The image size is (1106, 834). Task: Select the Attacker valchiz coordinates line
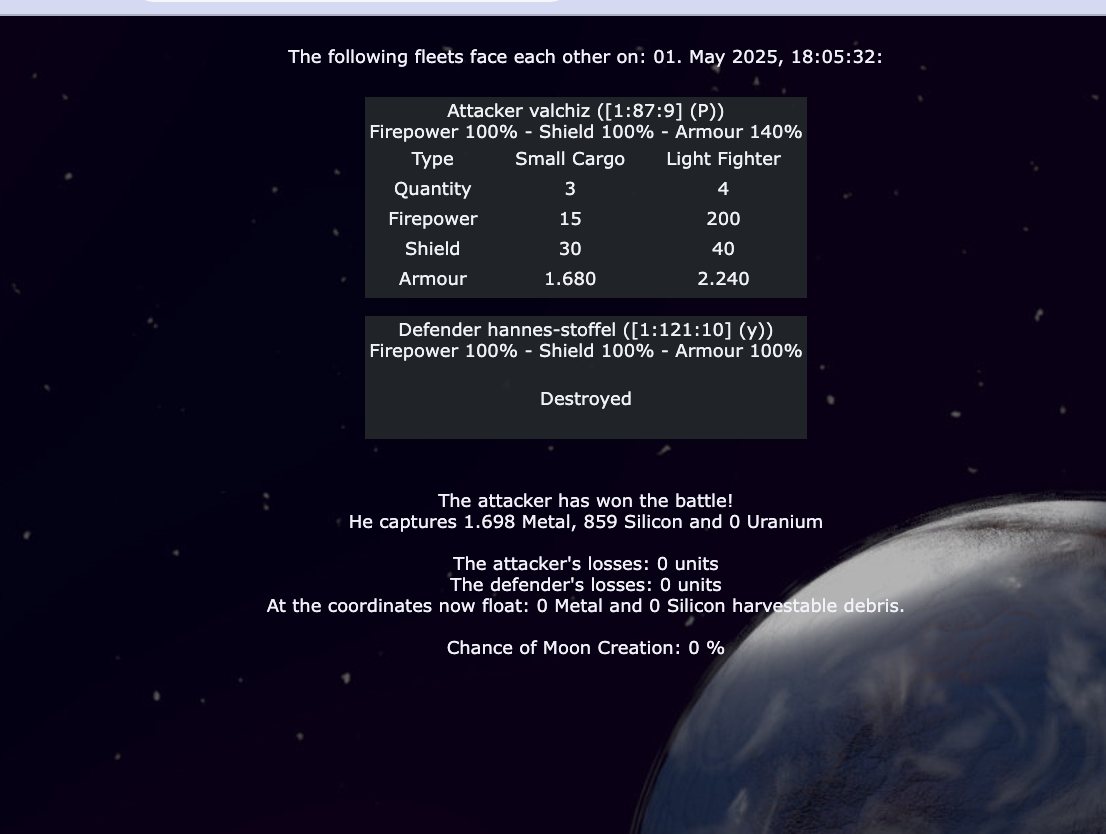pos(585,111)
